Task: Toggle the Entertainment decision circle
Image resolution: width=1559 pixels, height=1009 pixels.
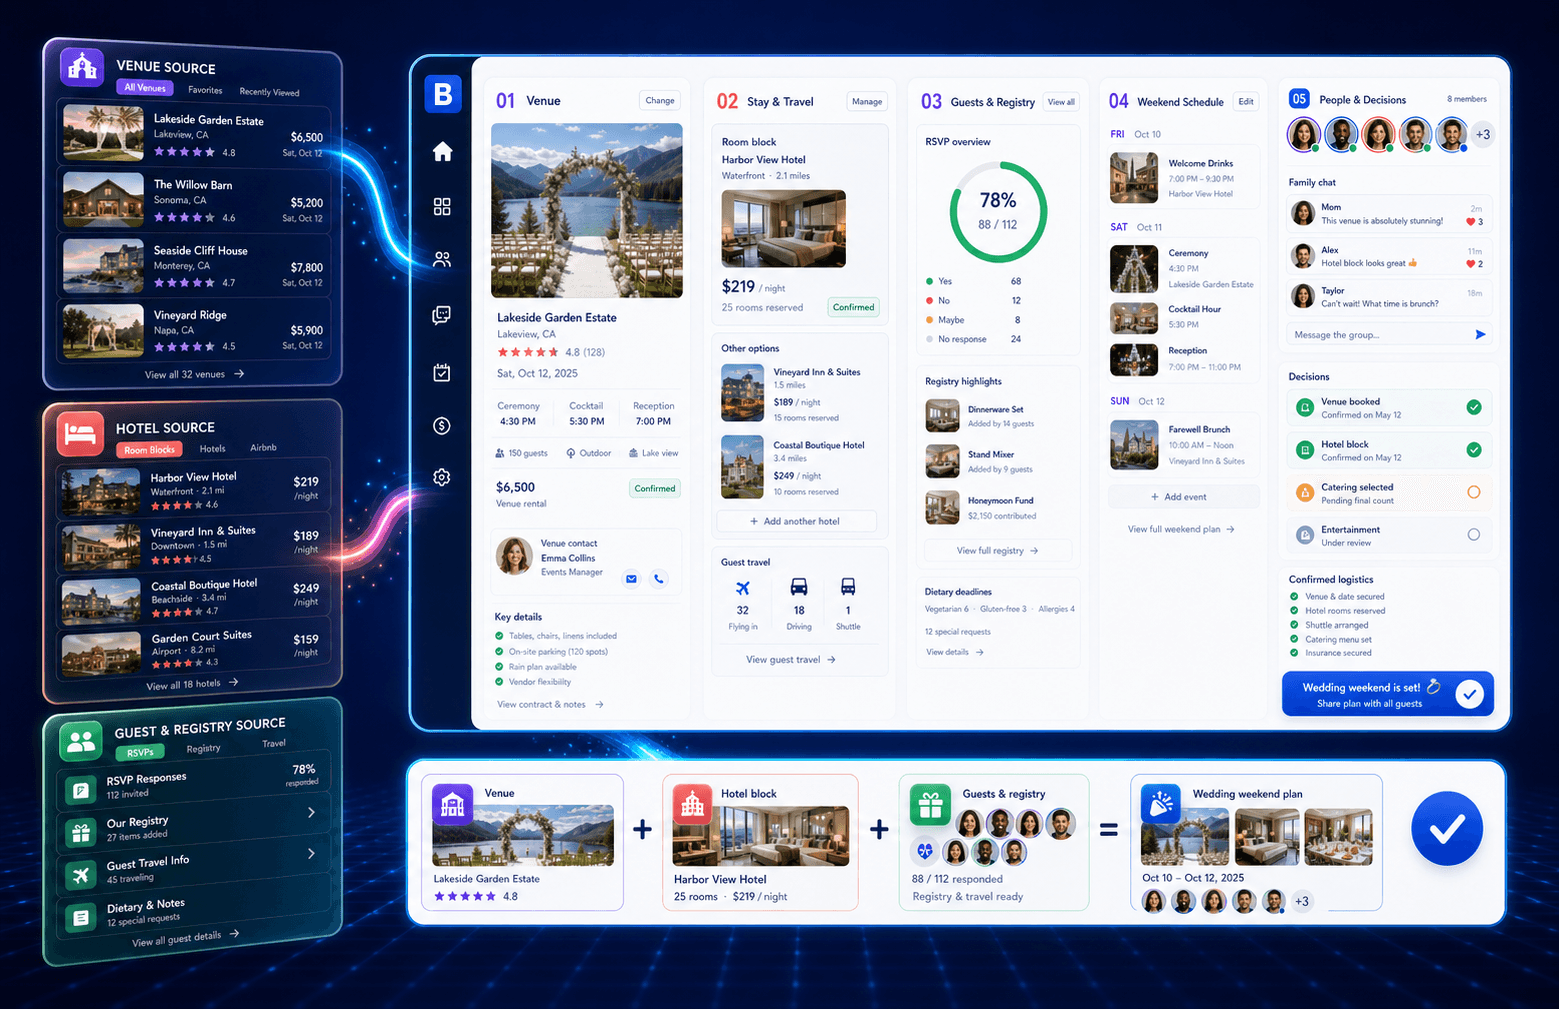Action: [x=1473, y=535]
